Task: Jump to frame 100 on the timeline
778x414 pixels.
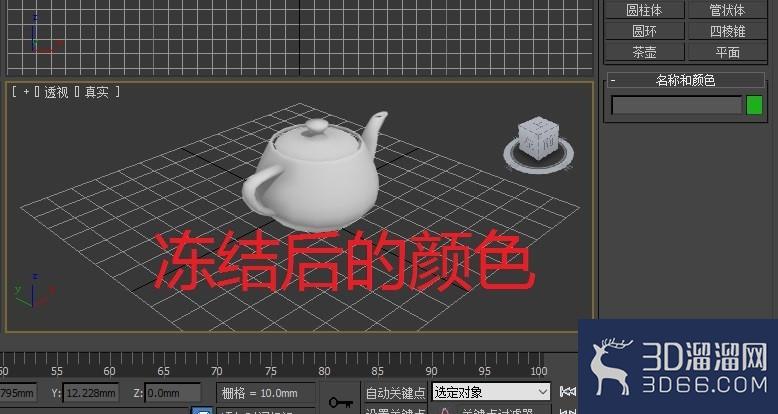Action: coord(539,371)
